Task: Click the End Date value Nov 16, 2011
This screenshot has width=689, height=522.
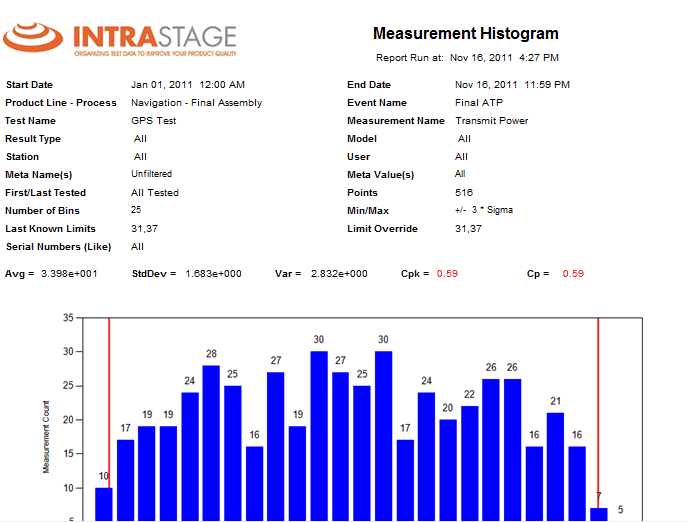Action: pos(512,85)
